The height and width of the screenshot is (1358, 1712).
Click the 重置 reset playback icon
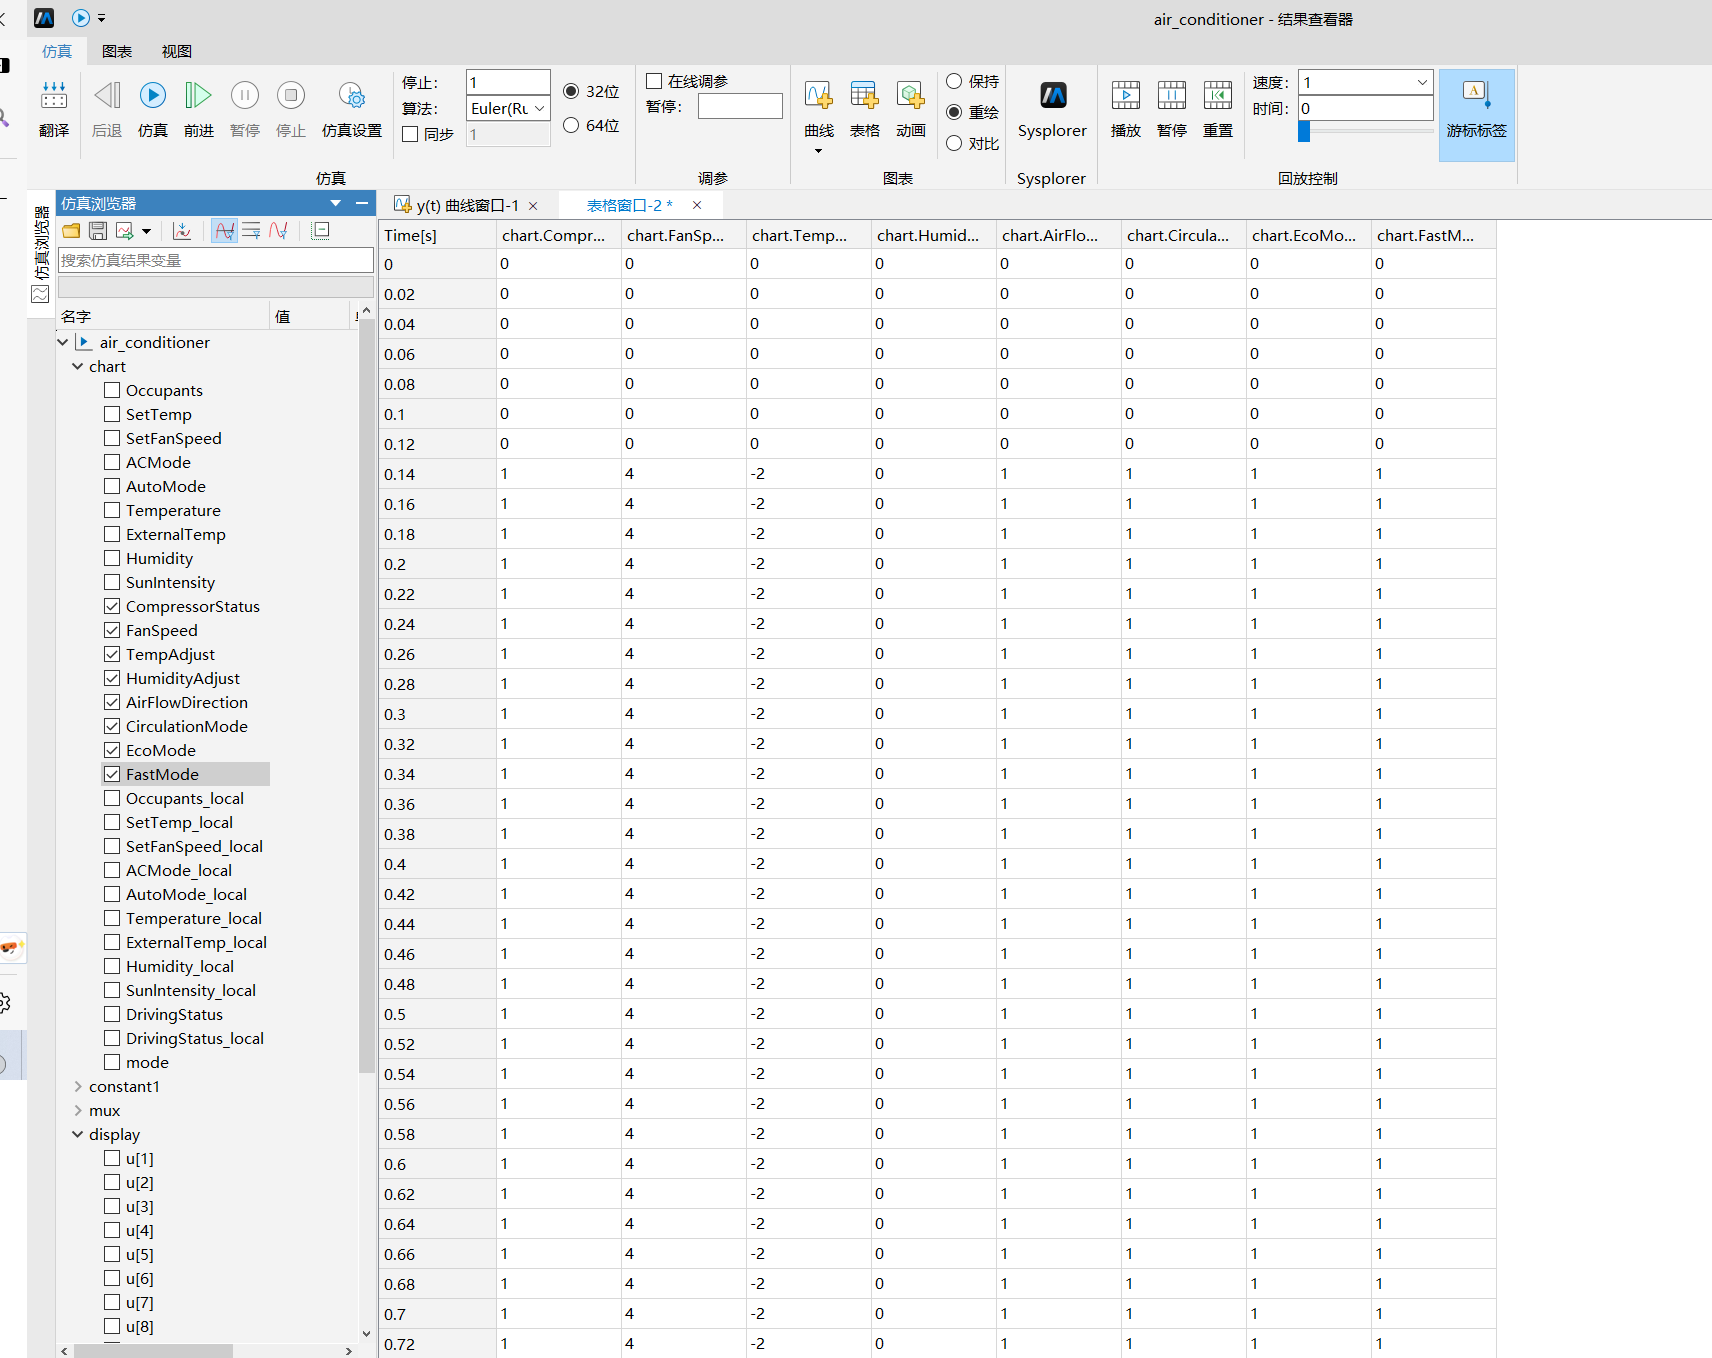pos(1218,96)
